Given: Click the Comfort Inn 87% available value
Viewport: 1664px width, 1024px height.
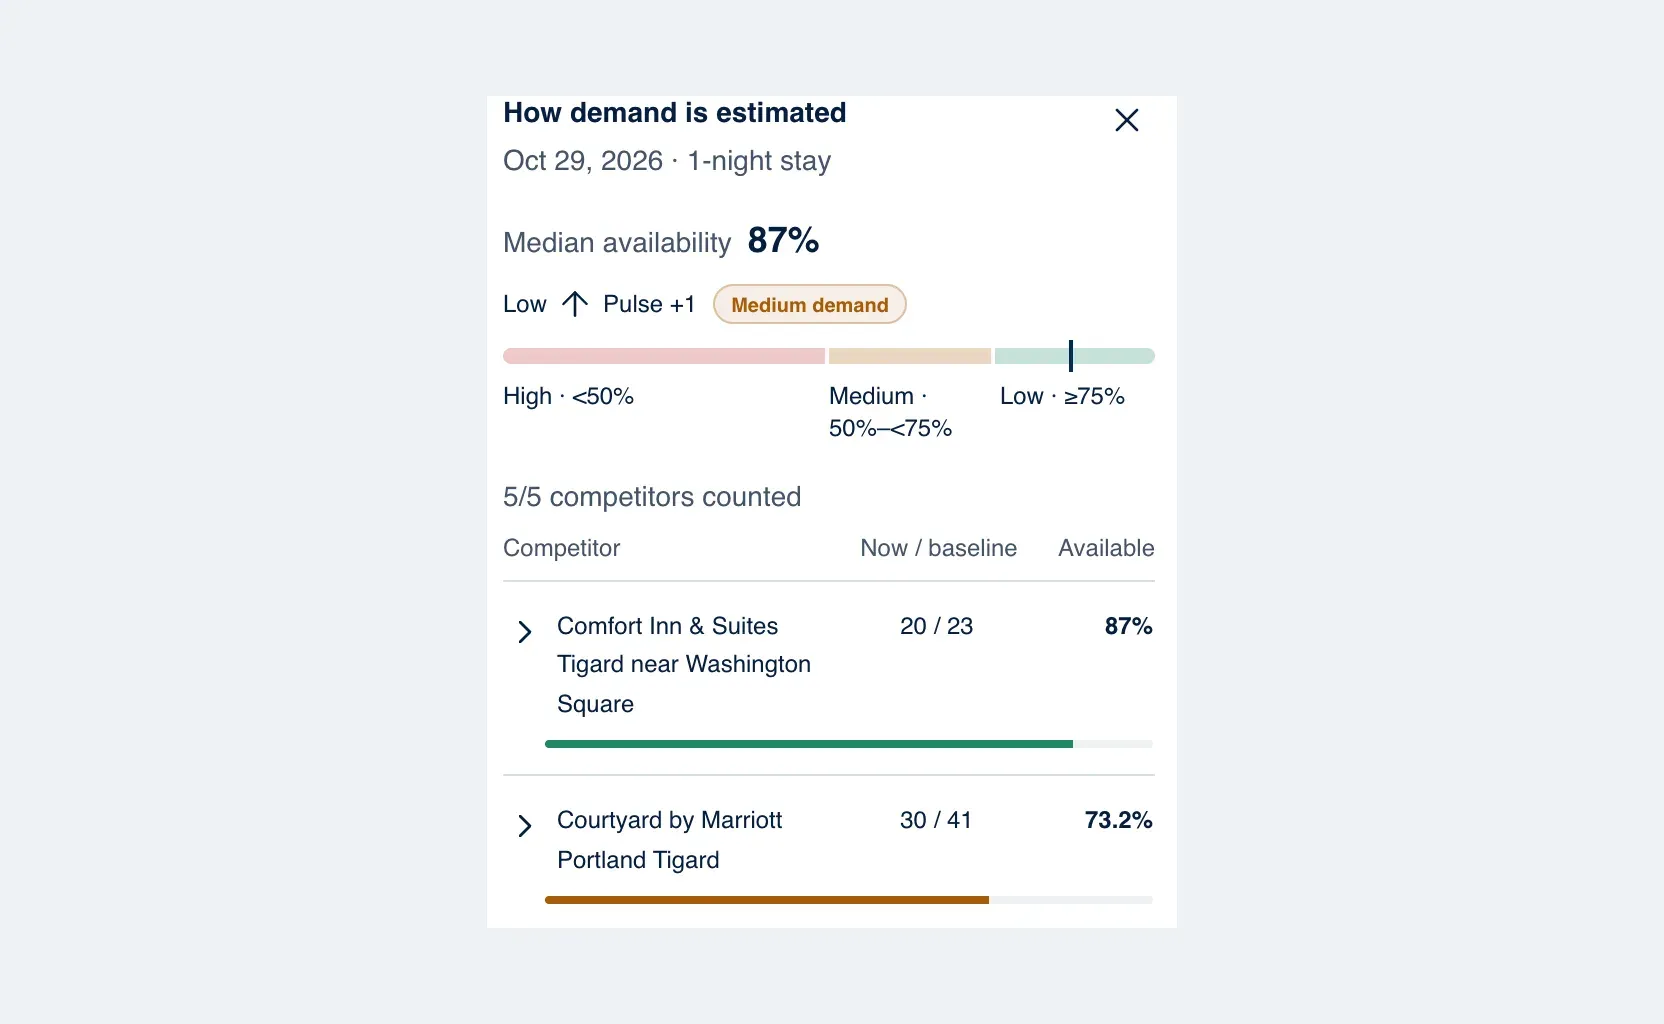Looking at the screenshot, I should pos(1128,626).
